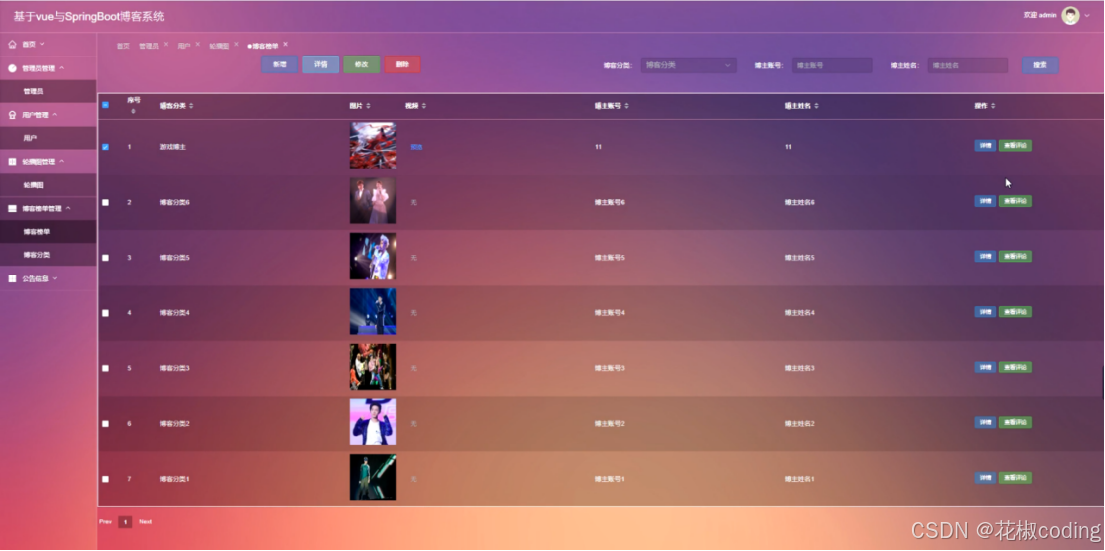Open the thumbnail image of 博客分类3 row
The height and width of the screenshot is (551, 1105).
[373, 367]
